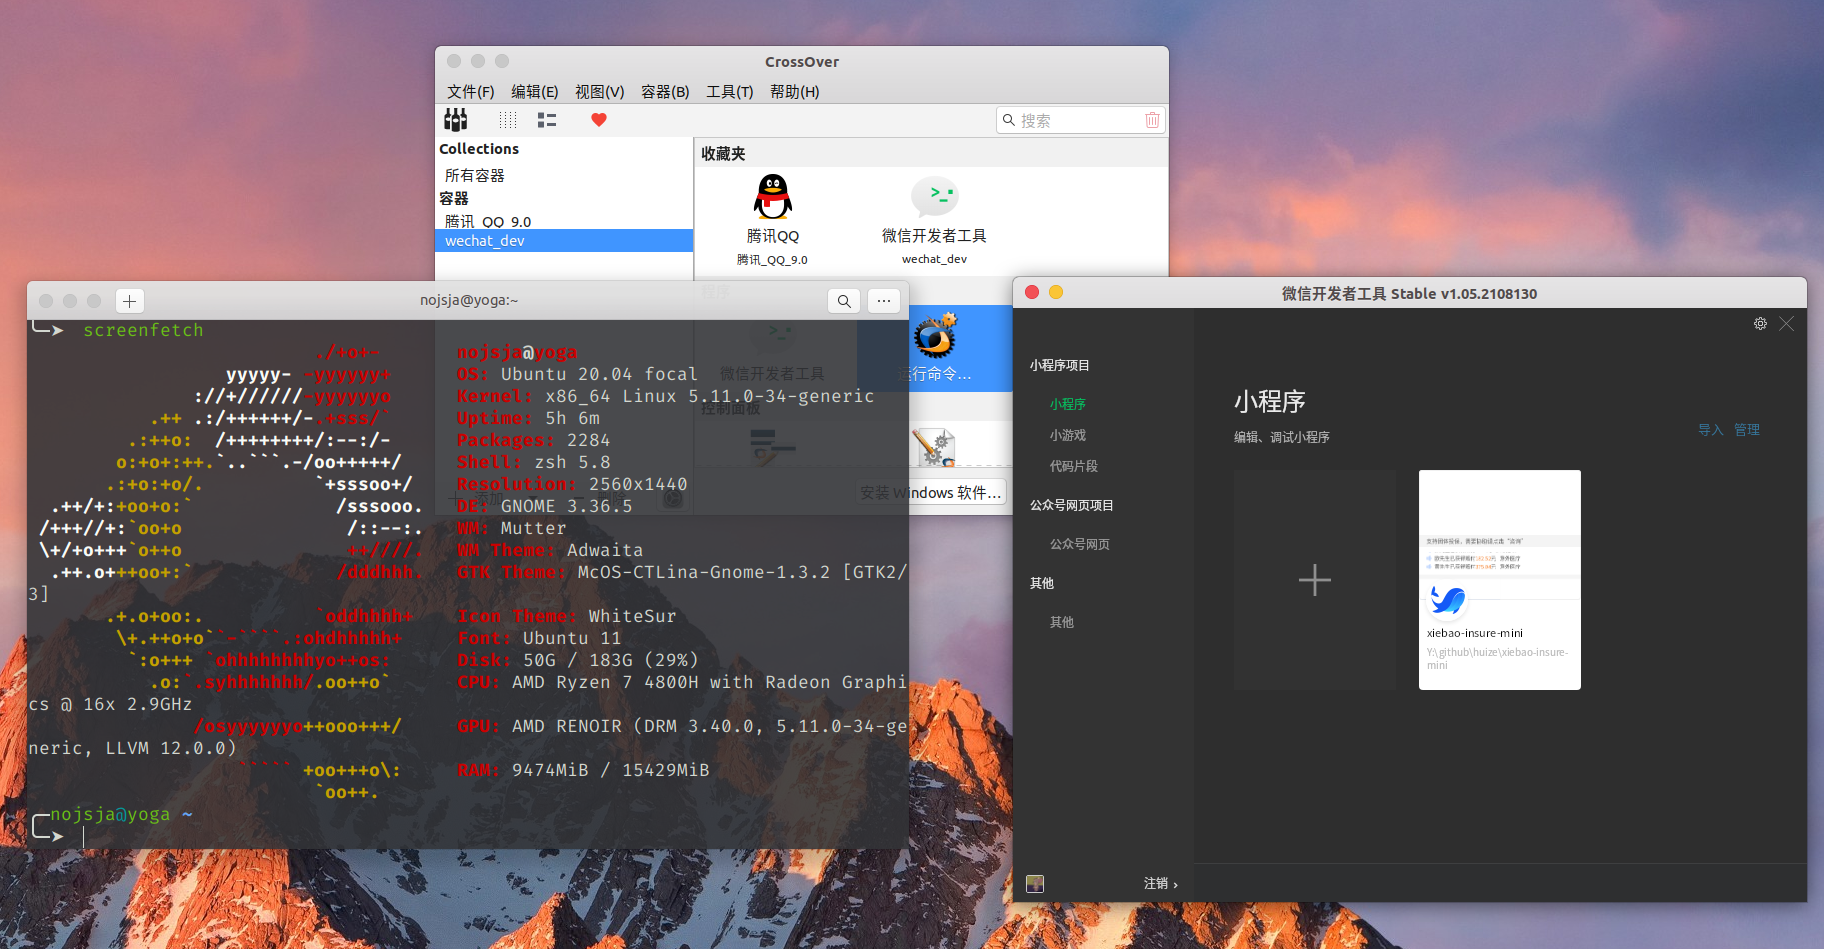This screenshot has height=949, width=1824.
Task: Click the wine bottles icon in CrossOver toolbar
Action: [456, 119]
